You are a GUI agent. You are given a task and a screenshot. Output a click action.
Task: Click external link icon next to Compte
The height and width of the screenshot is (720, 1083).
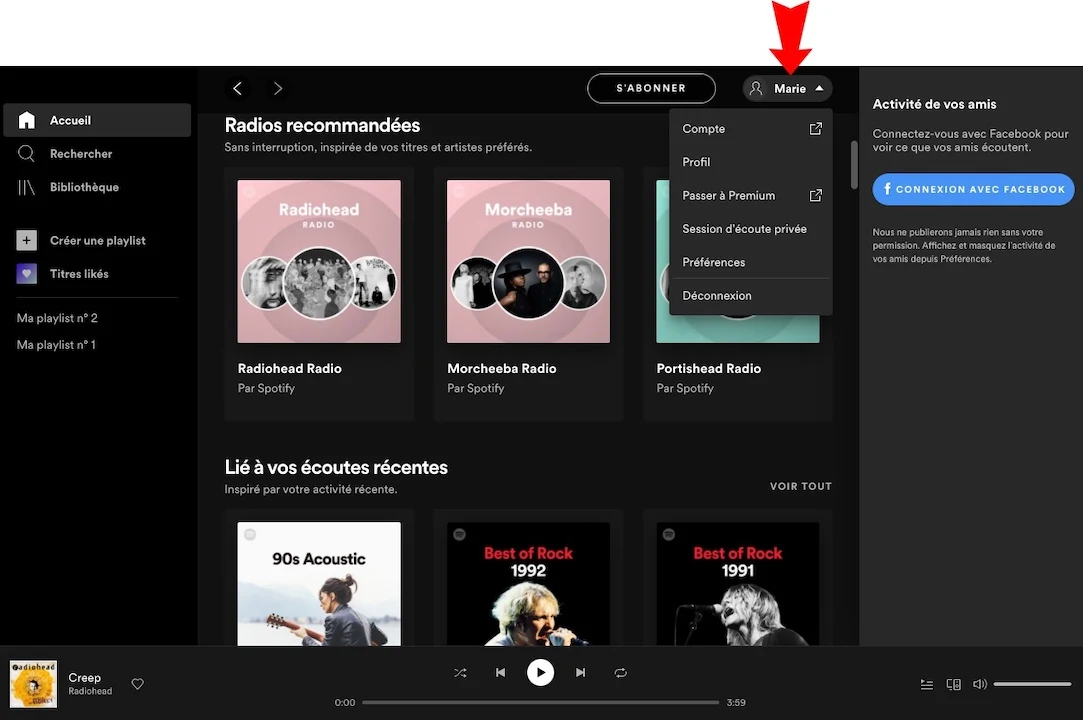[x=816, y=129]
